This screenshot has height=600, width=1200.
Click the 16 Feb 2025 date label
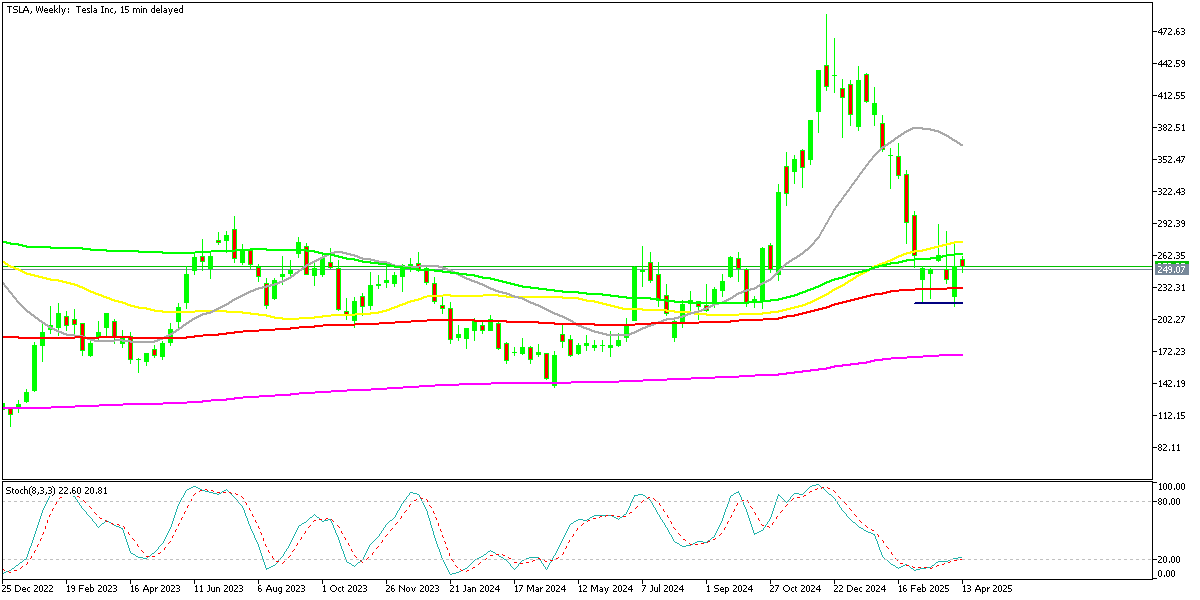(925, 591)
